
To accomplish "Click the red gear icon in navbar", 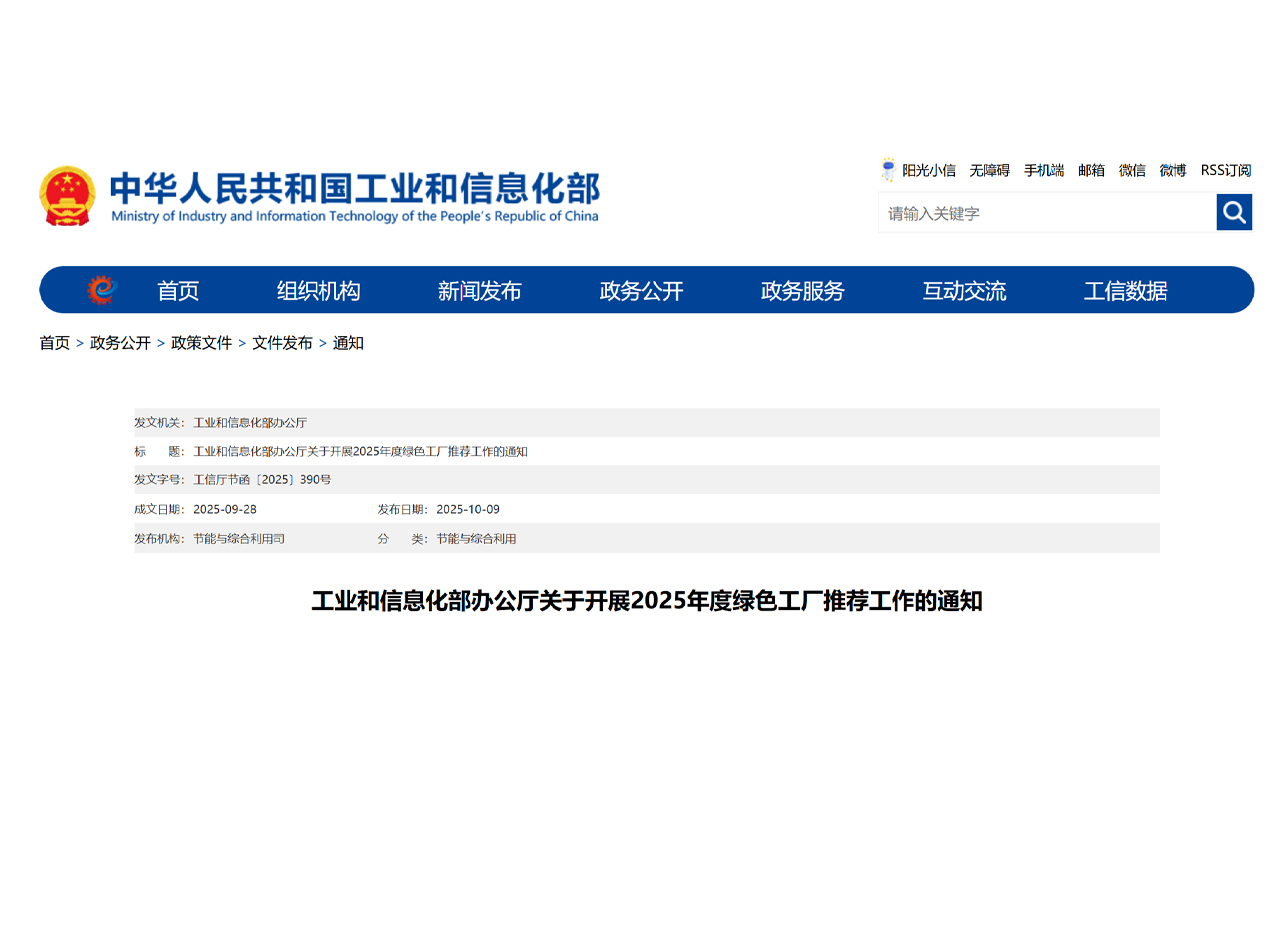I will pyautogui.click(x=101, y=290).
